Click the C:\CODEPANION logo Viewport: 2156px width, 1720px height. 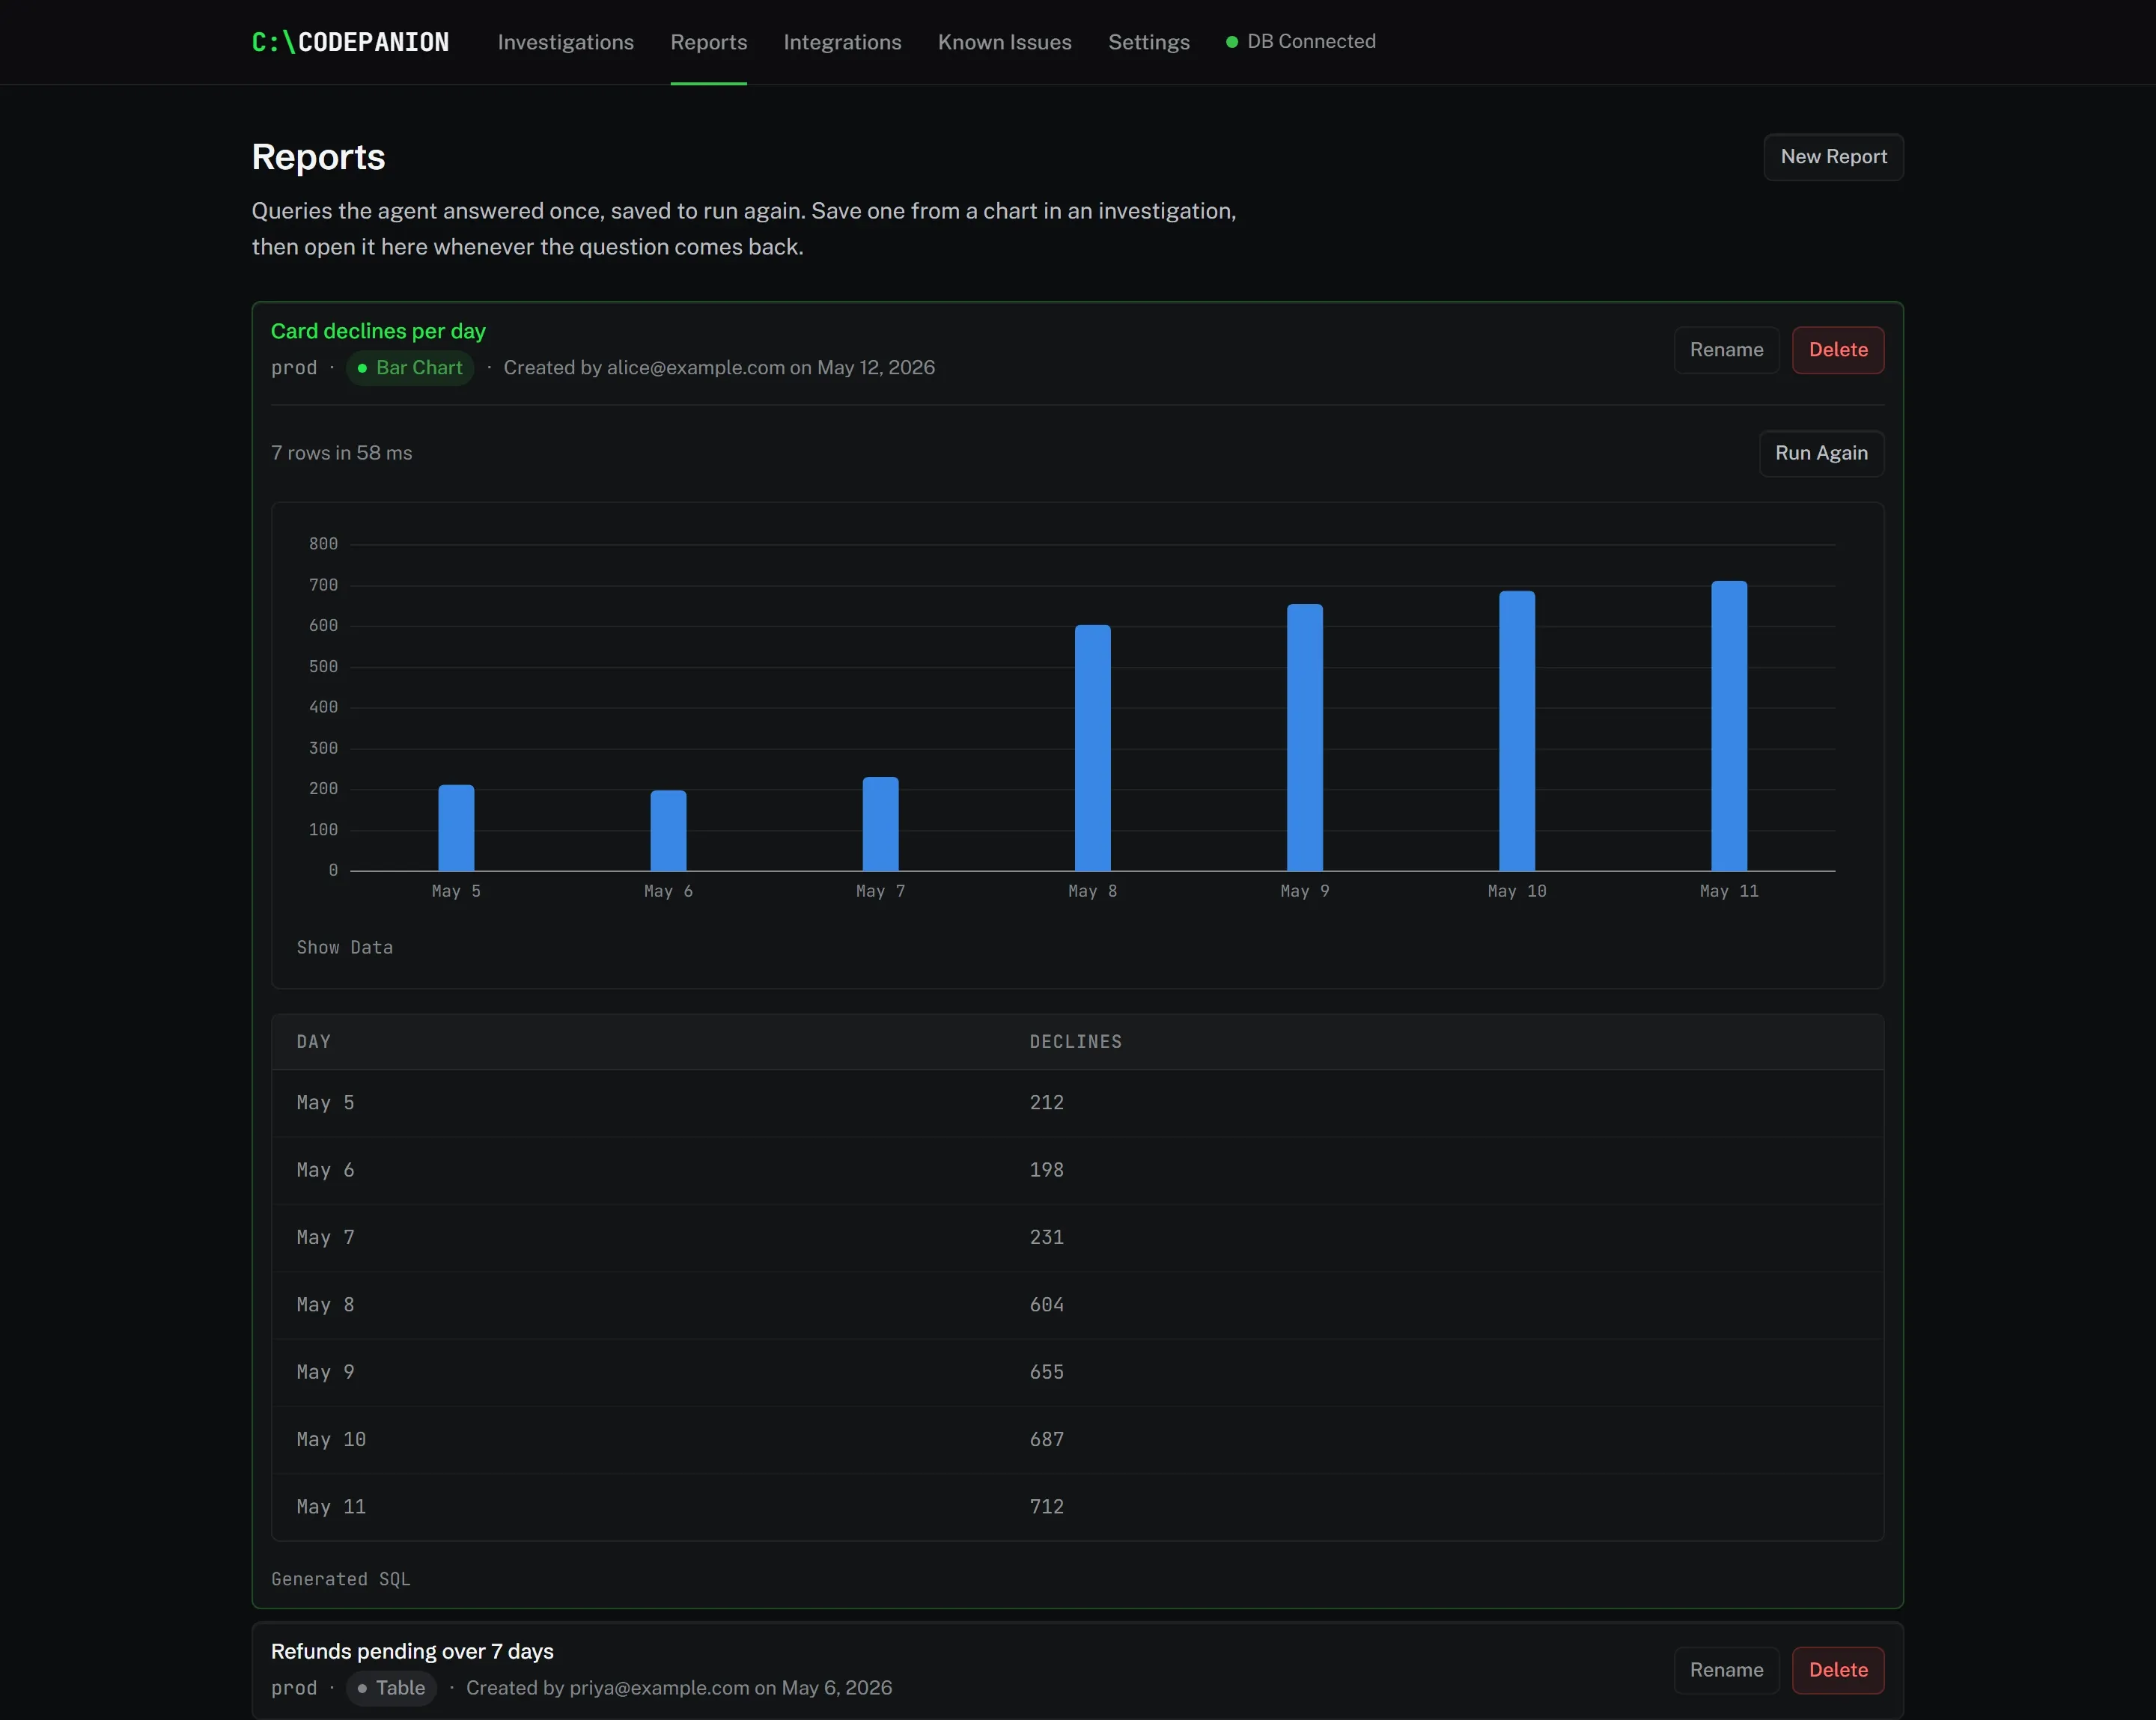click(x=350, y=42)
